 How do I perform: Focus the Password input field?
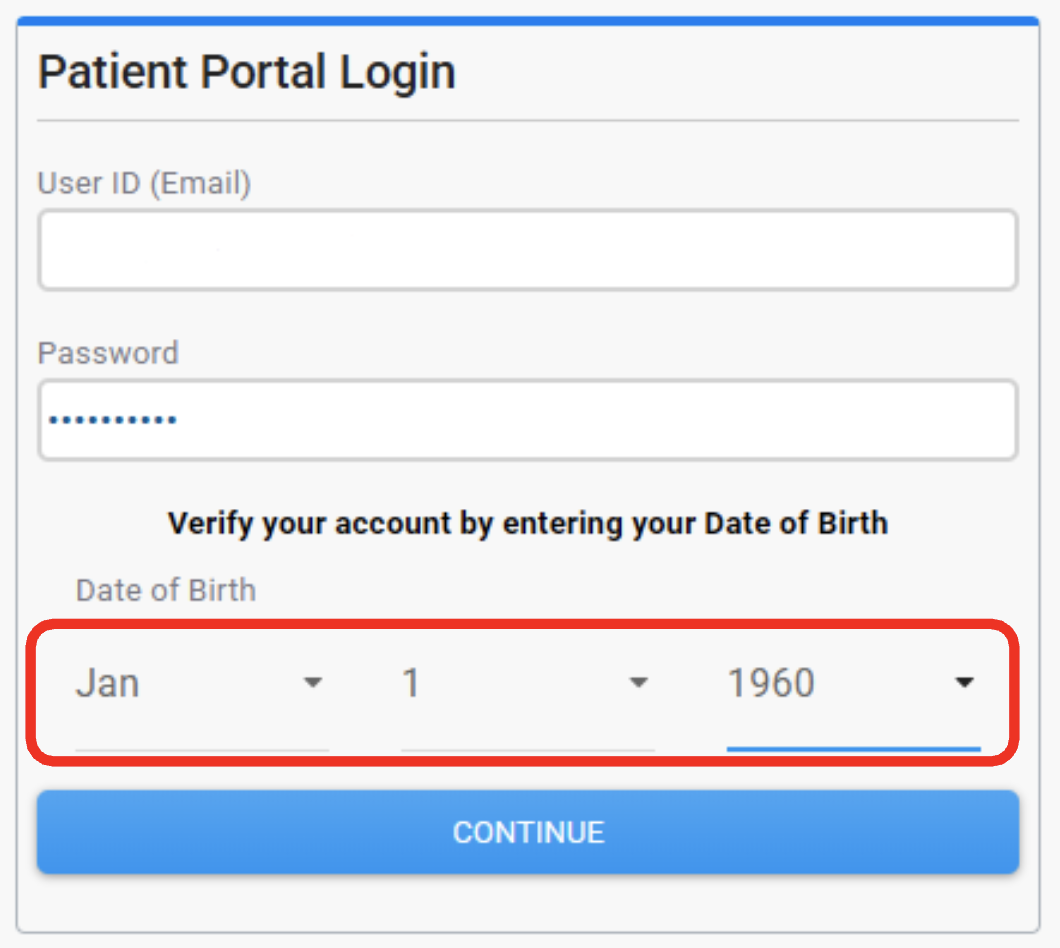528,420
